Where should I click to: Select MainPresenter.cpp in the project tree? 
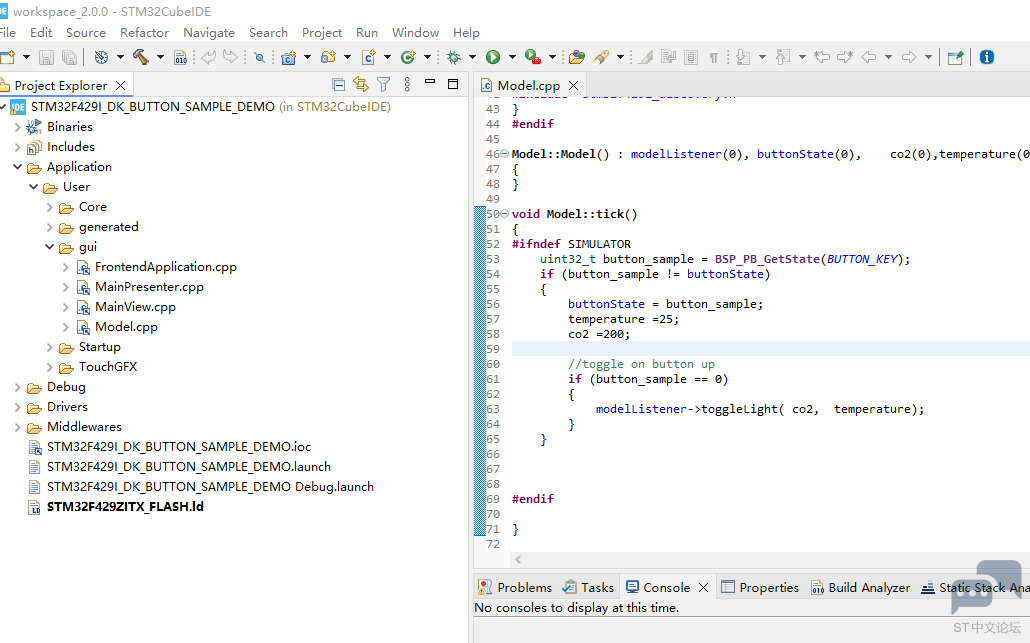point(149,287)
